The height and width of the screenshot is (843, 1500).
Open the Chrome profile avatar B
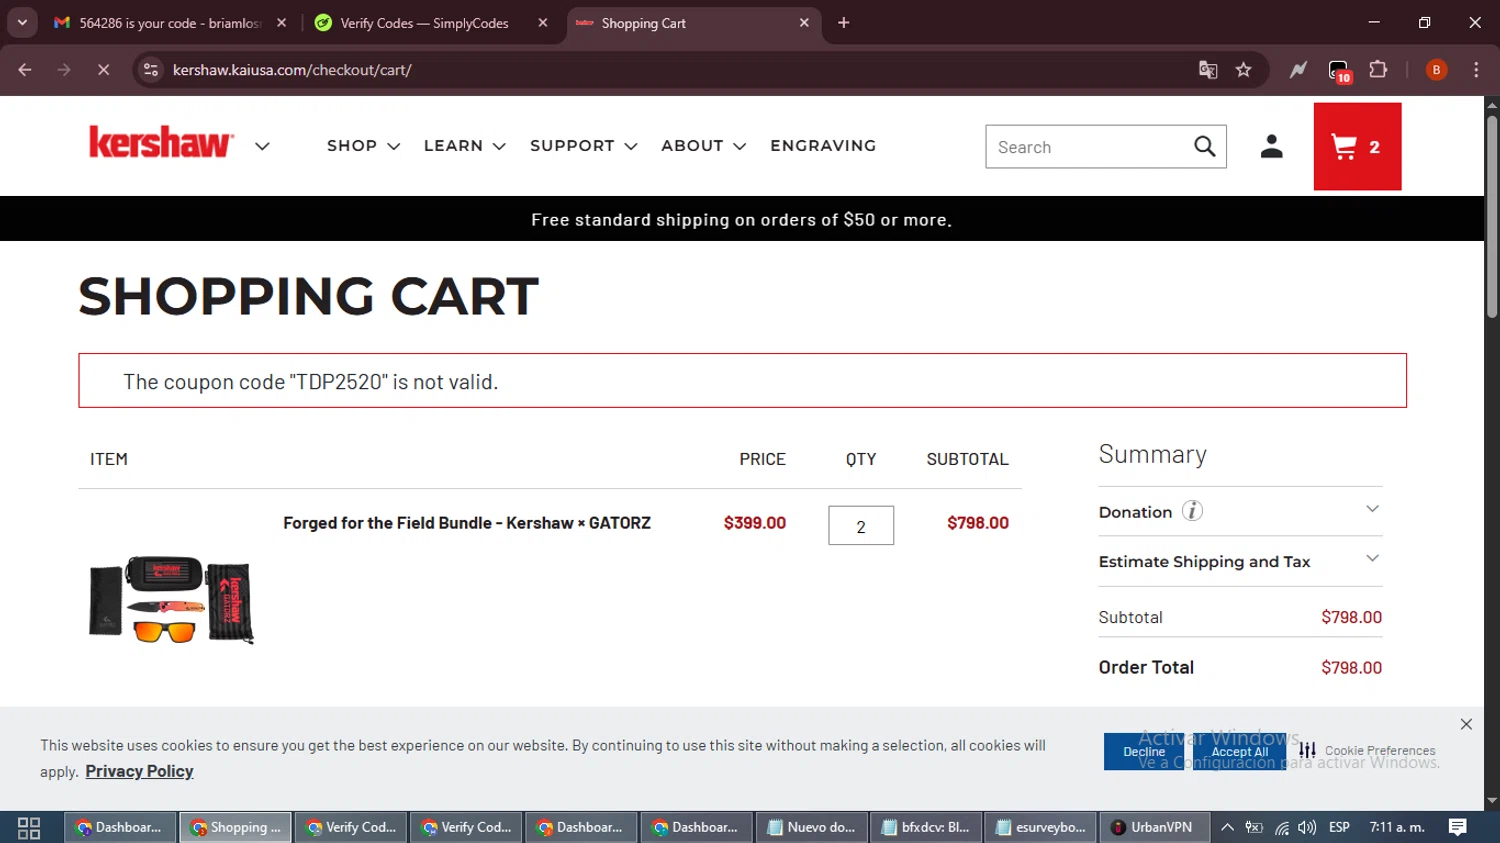(x=1436, y=70)
